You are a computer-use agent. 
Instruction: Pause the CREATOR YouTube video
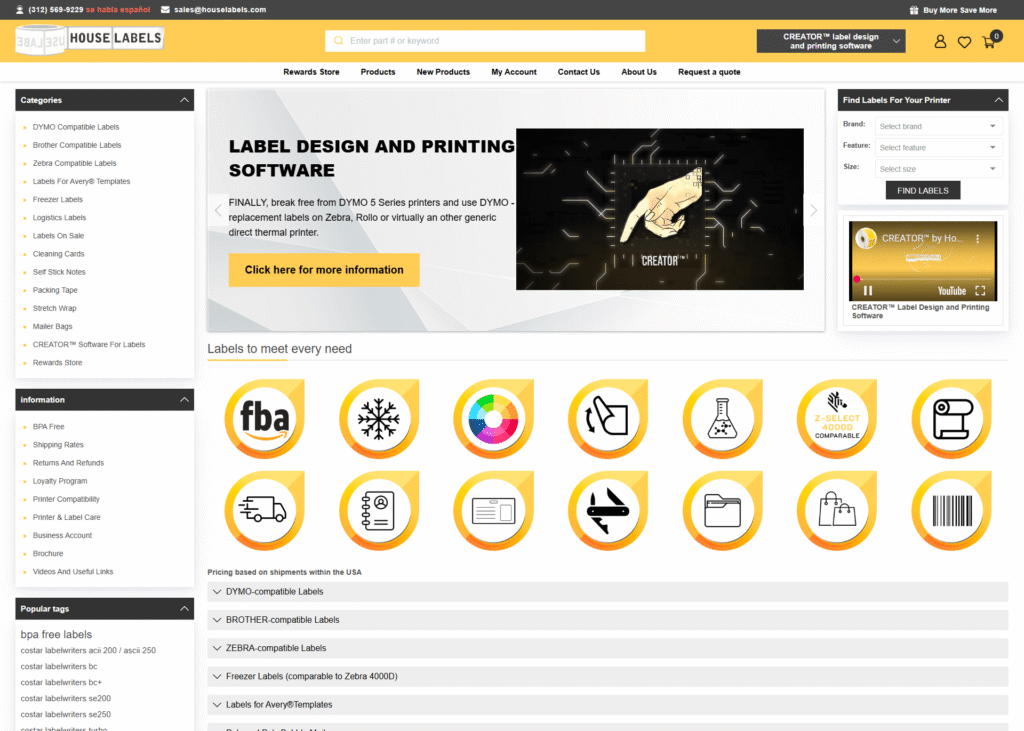pos(867,291)
